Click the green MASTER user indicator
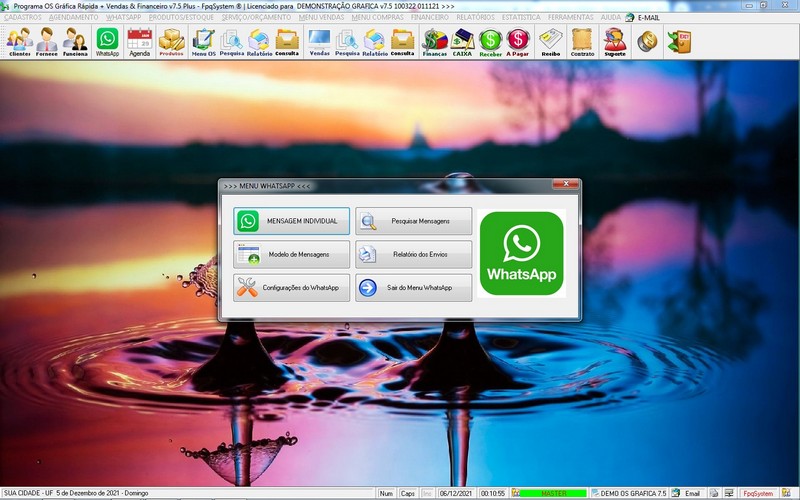This screenshot has width=800, height=500. 553,493
